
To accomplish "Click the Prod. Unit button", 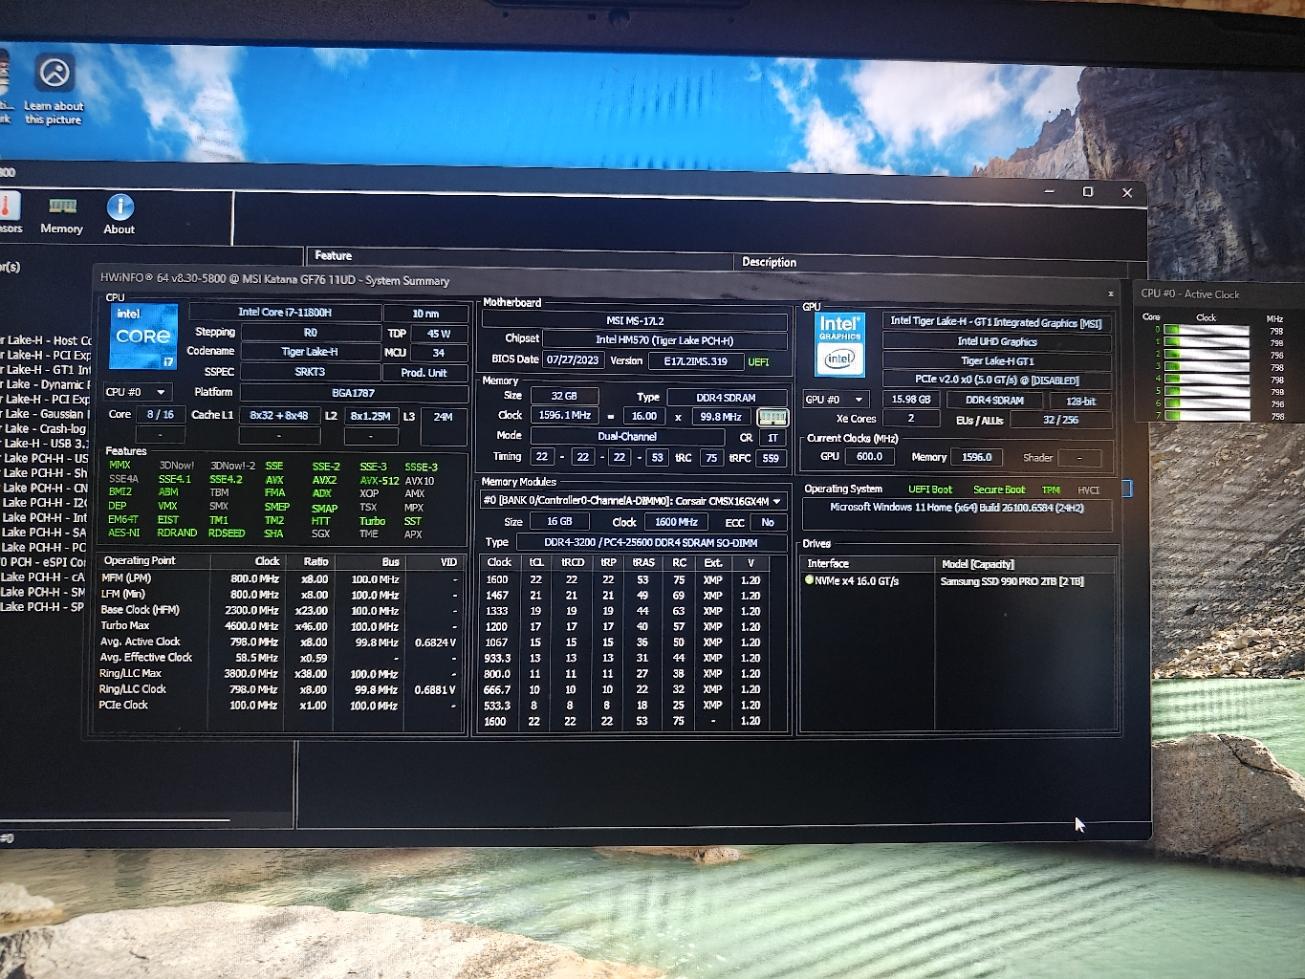I will click(x=424, y=372).
